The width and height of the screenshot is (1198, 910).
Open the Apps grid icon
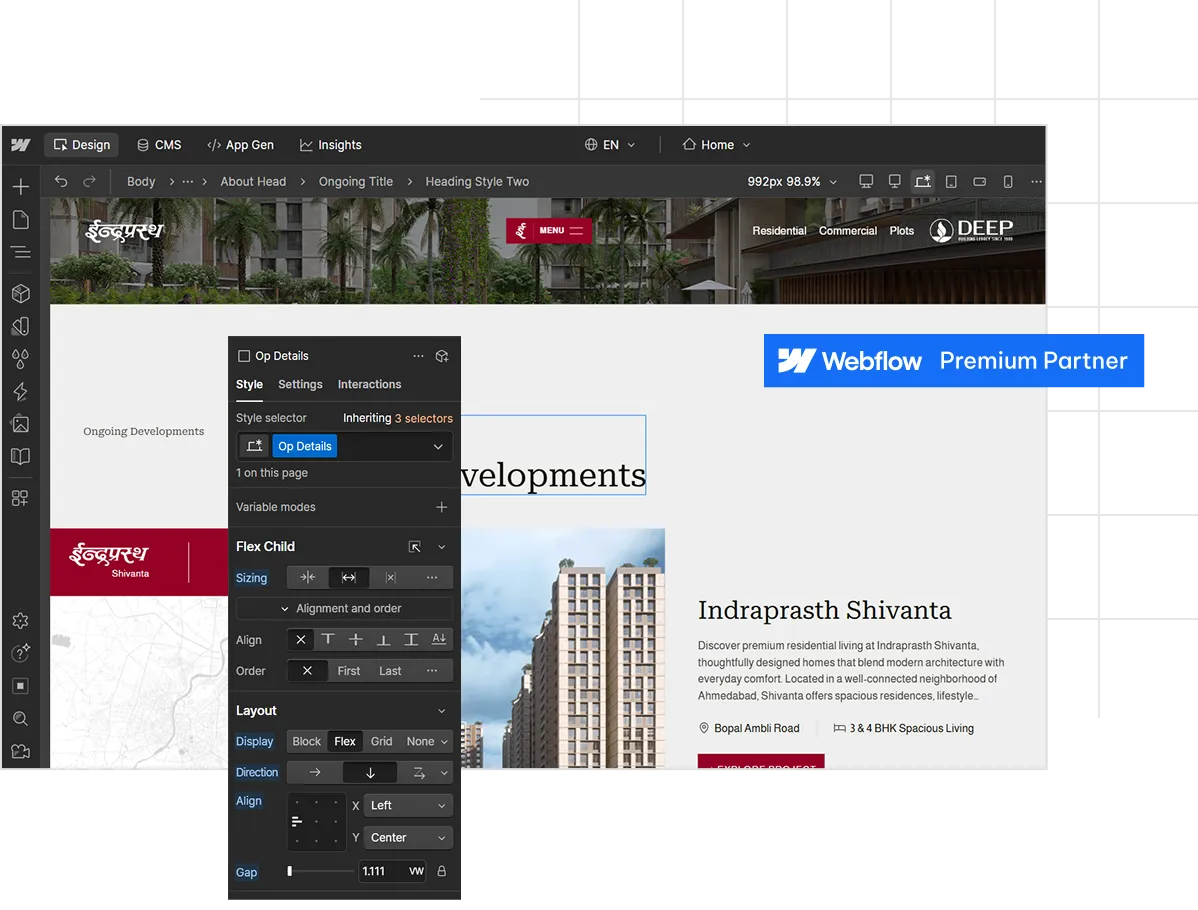(x=21, y=498)
